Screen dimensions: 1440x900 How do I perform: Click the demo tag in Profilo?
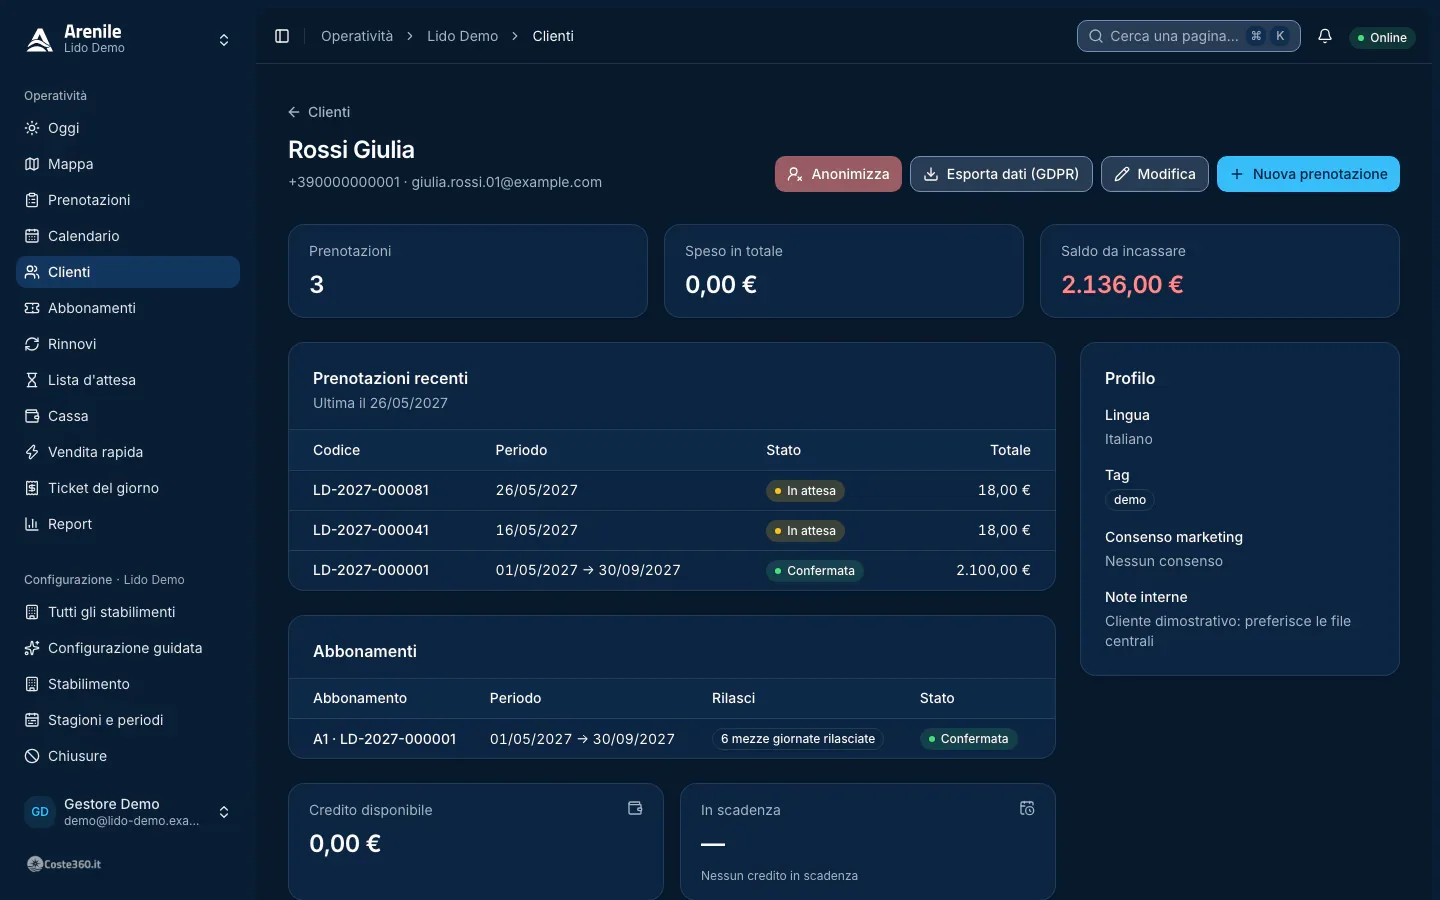pyautogui.click(x=1130, y=500)
